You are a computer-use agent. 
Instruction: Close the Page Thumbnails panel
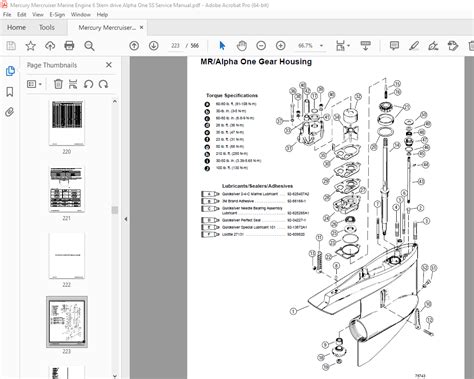[109, 65]
